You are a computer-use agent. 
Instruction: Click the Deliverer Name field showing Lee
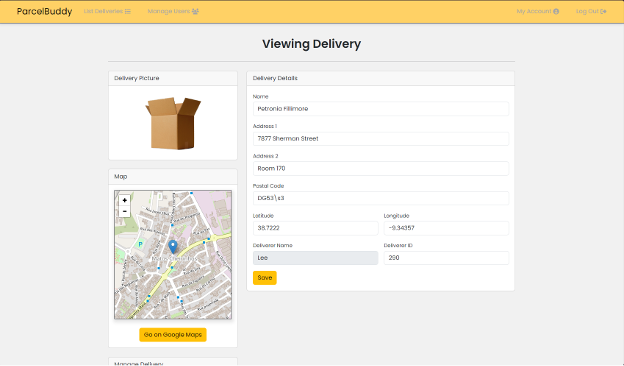coord(316,258)
